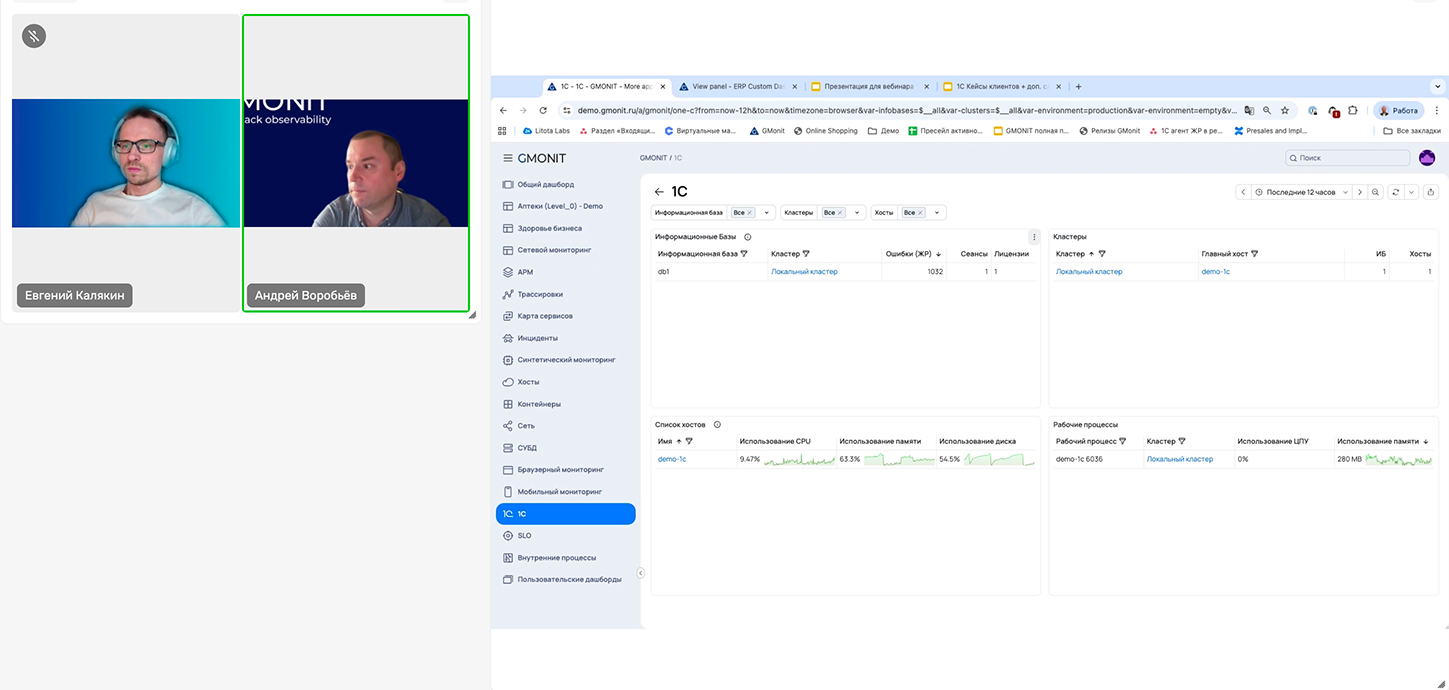
Task: Click the filter icon on Главный хост column
Action: click(x=1254, y=254)
